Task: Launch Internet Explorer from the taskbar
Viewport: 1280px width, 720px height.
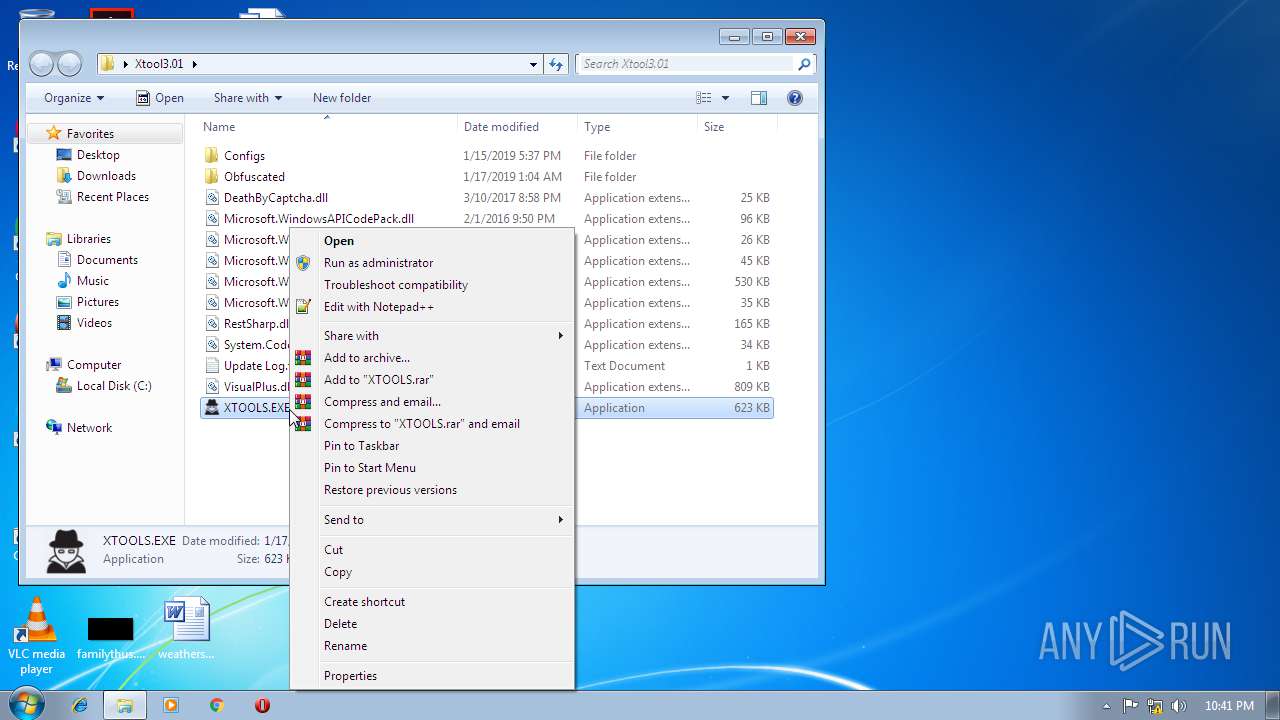Action: 80,705
